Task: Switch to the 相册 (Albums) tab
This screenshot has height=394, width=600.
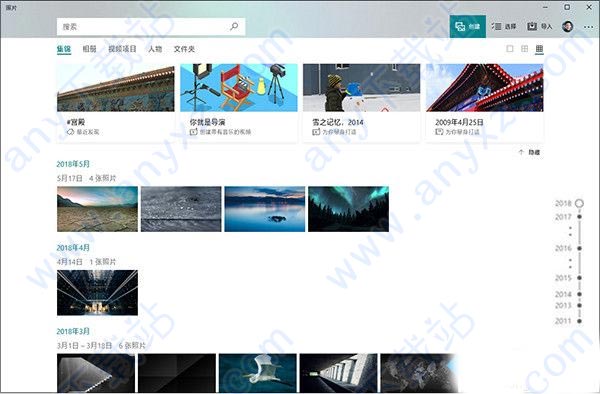Action: (89, 49)
